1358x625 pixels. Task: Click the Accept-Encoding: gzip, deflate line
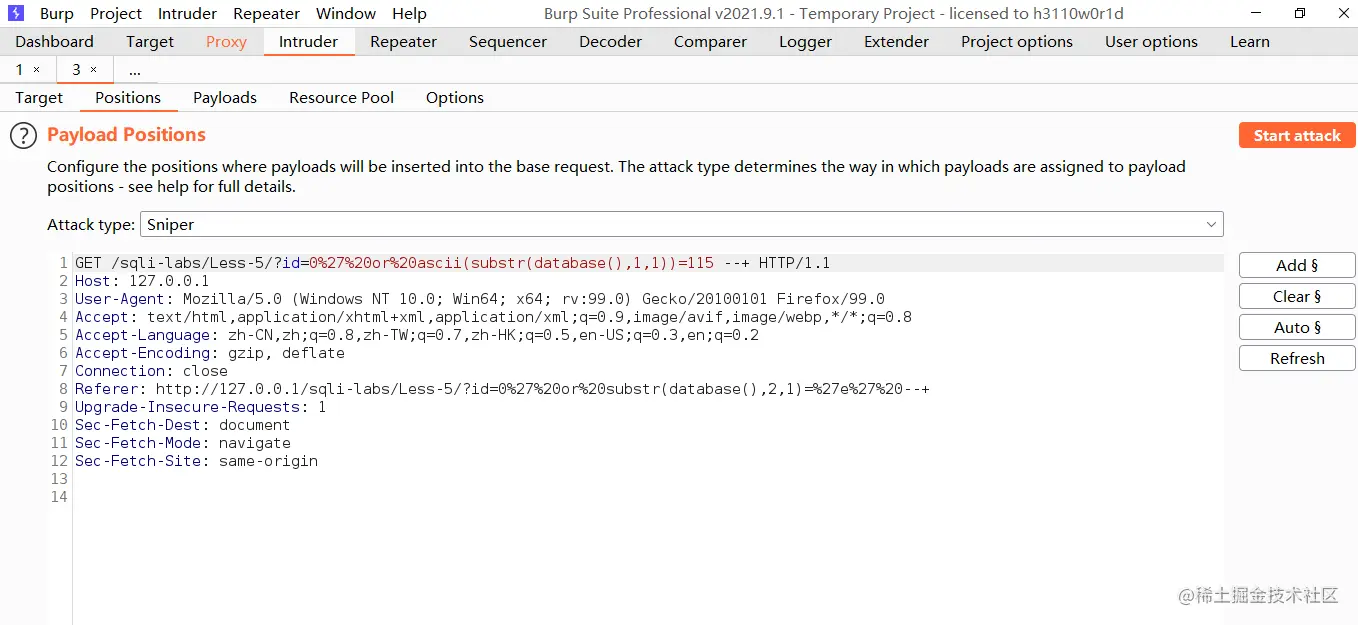click(x=209, y=353)
